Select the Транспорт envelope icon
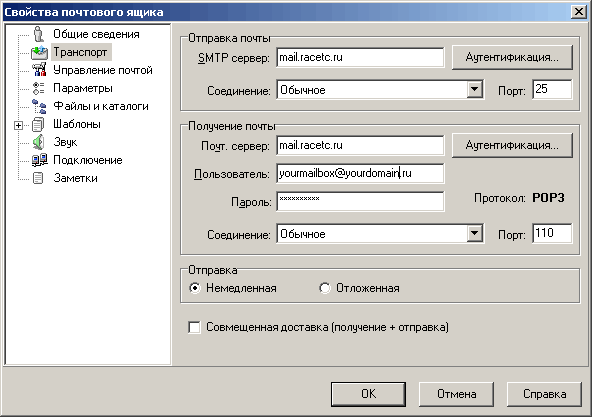The width and height of the screenshot is (592, 417). [x=39, y=52]
